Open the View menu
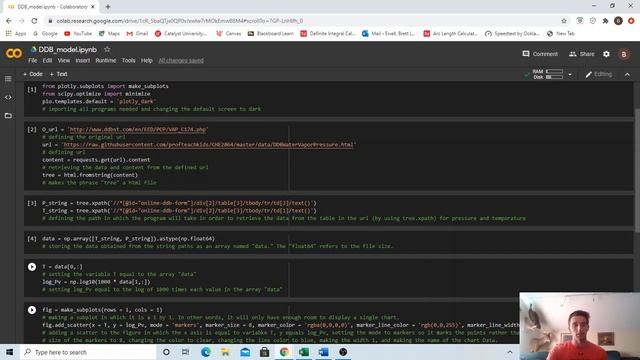Screen dimensions: 640x360 (64, 60)
